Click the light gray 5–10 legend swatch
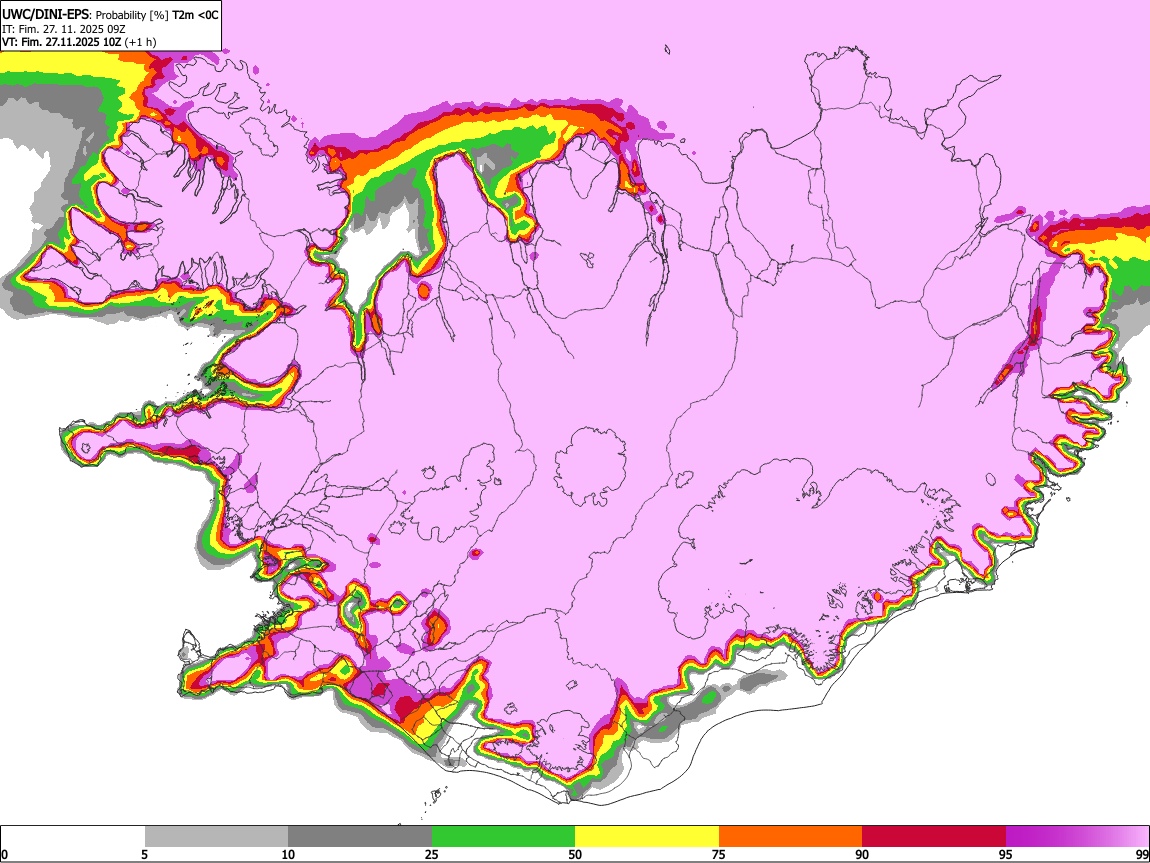This screenshot has width=1150, height=863. 216,837
